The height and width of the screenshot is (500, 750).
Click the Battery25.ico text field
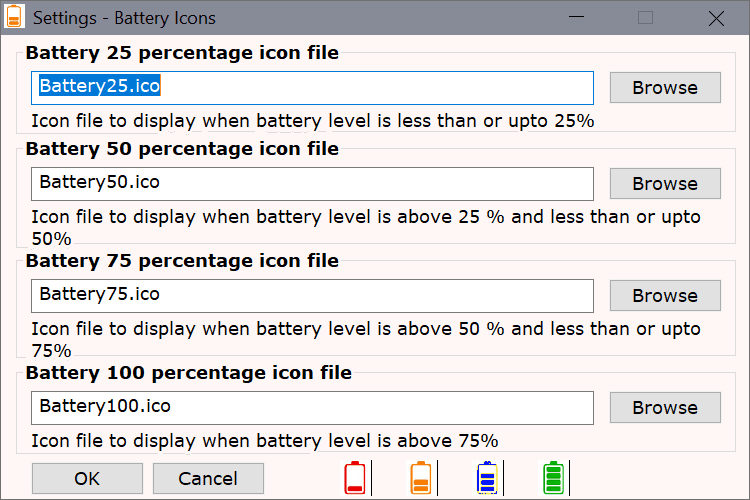[x=312, y=88]
